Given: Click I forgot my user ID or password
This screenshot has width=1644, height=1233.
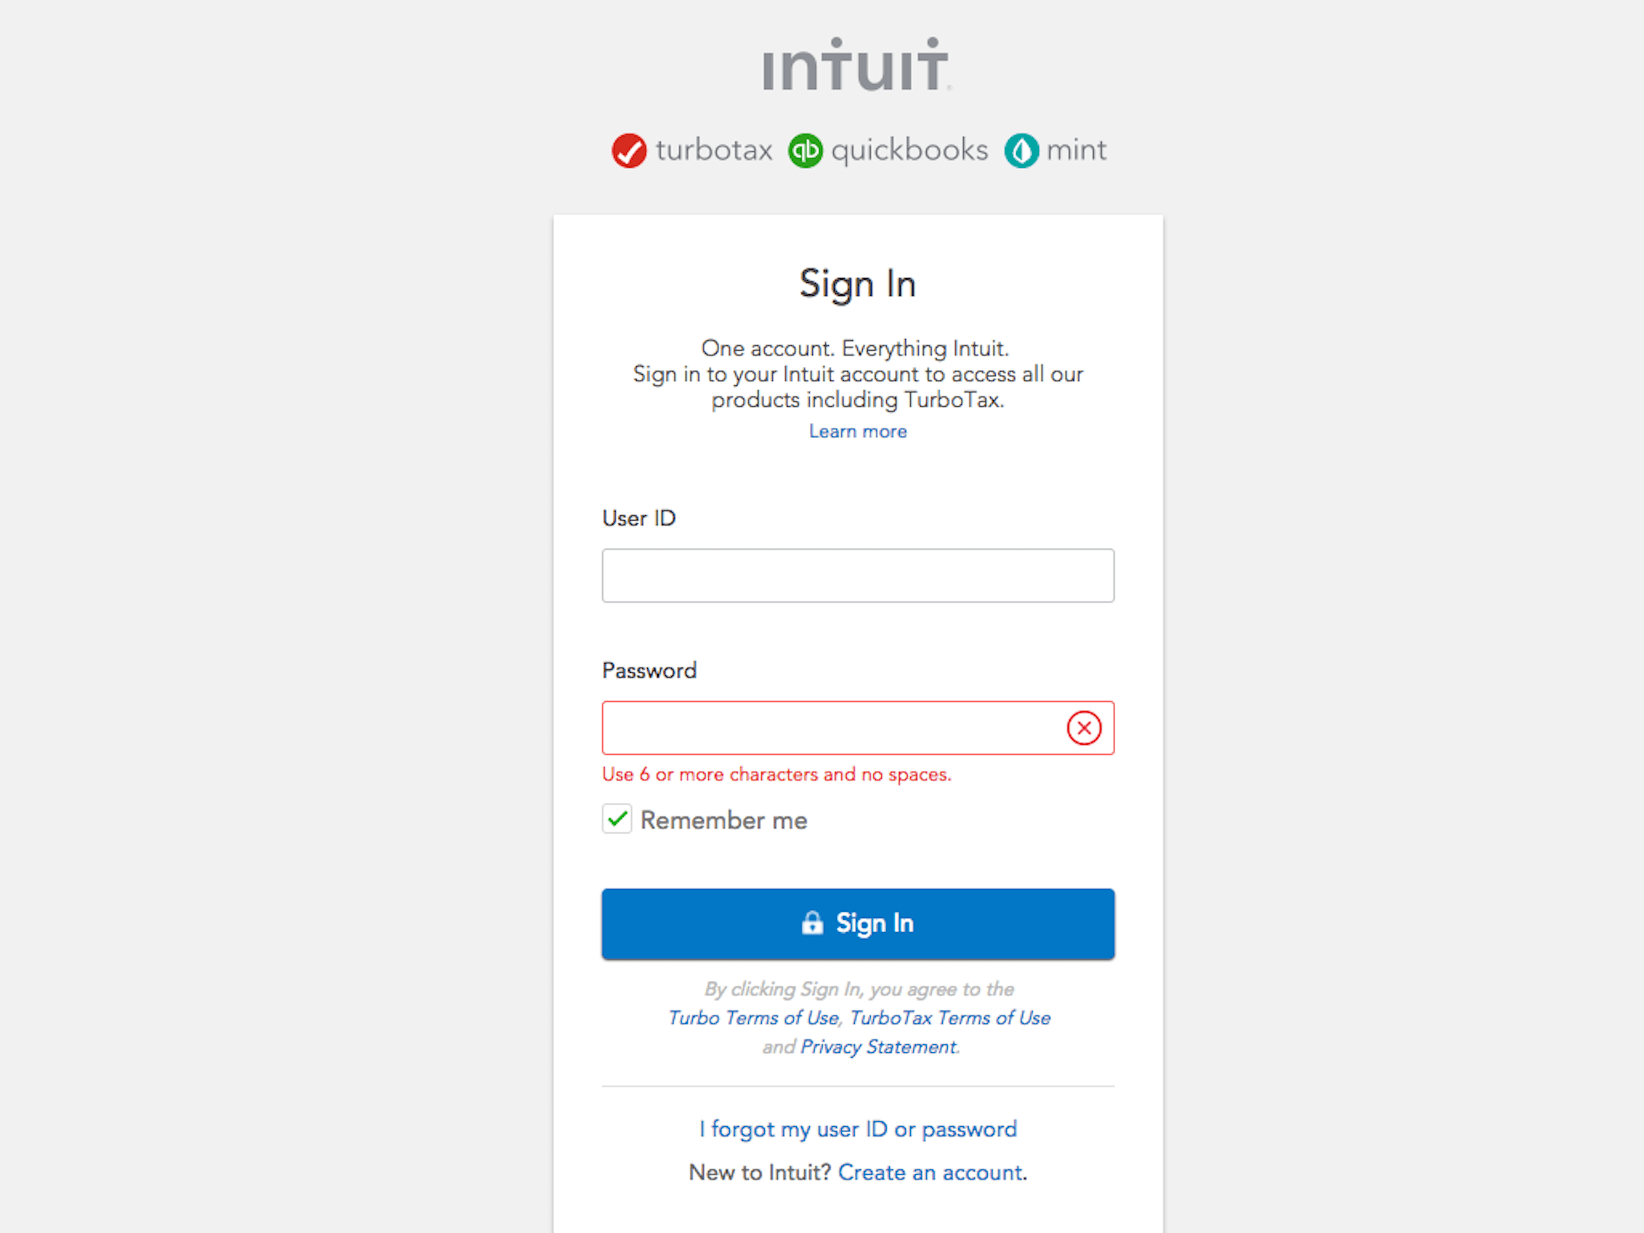Looking at the screenshot, I should coord(857,1128).
